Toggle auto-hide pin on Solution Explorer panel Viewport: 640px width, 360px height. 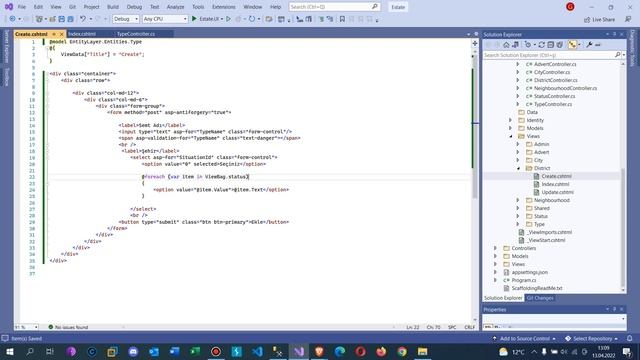614,34
